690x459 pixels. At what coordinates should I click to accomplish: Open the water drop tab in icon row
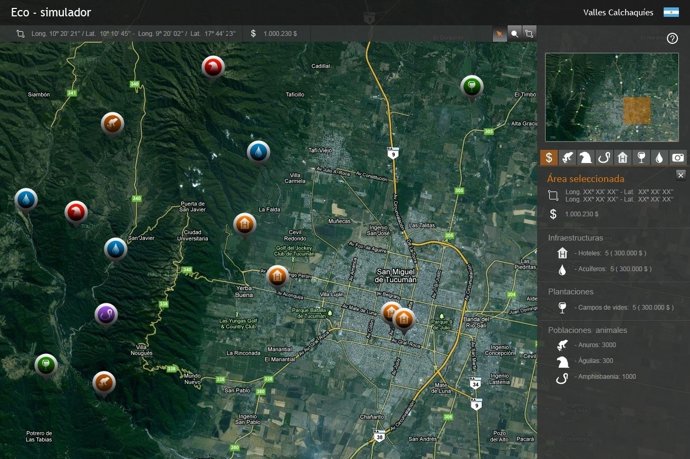pos(659,157)
